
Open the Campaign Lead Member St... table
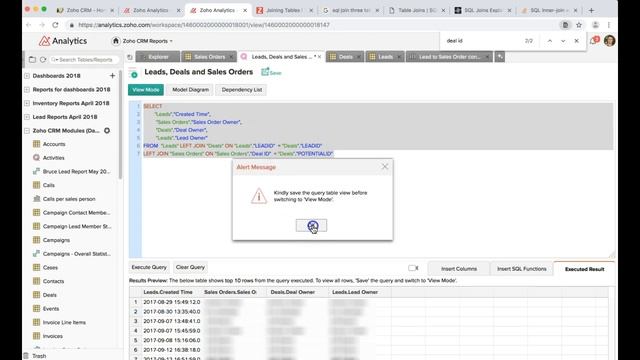(x=77, y=227)
